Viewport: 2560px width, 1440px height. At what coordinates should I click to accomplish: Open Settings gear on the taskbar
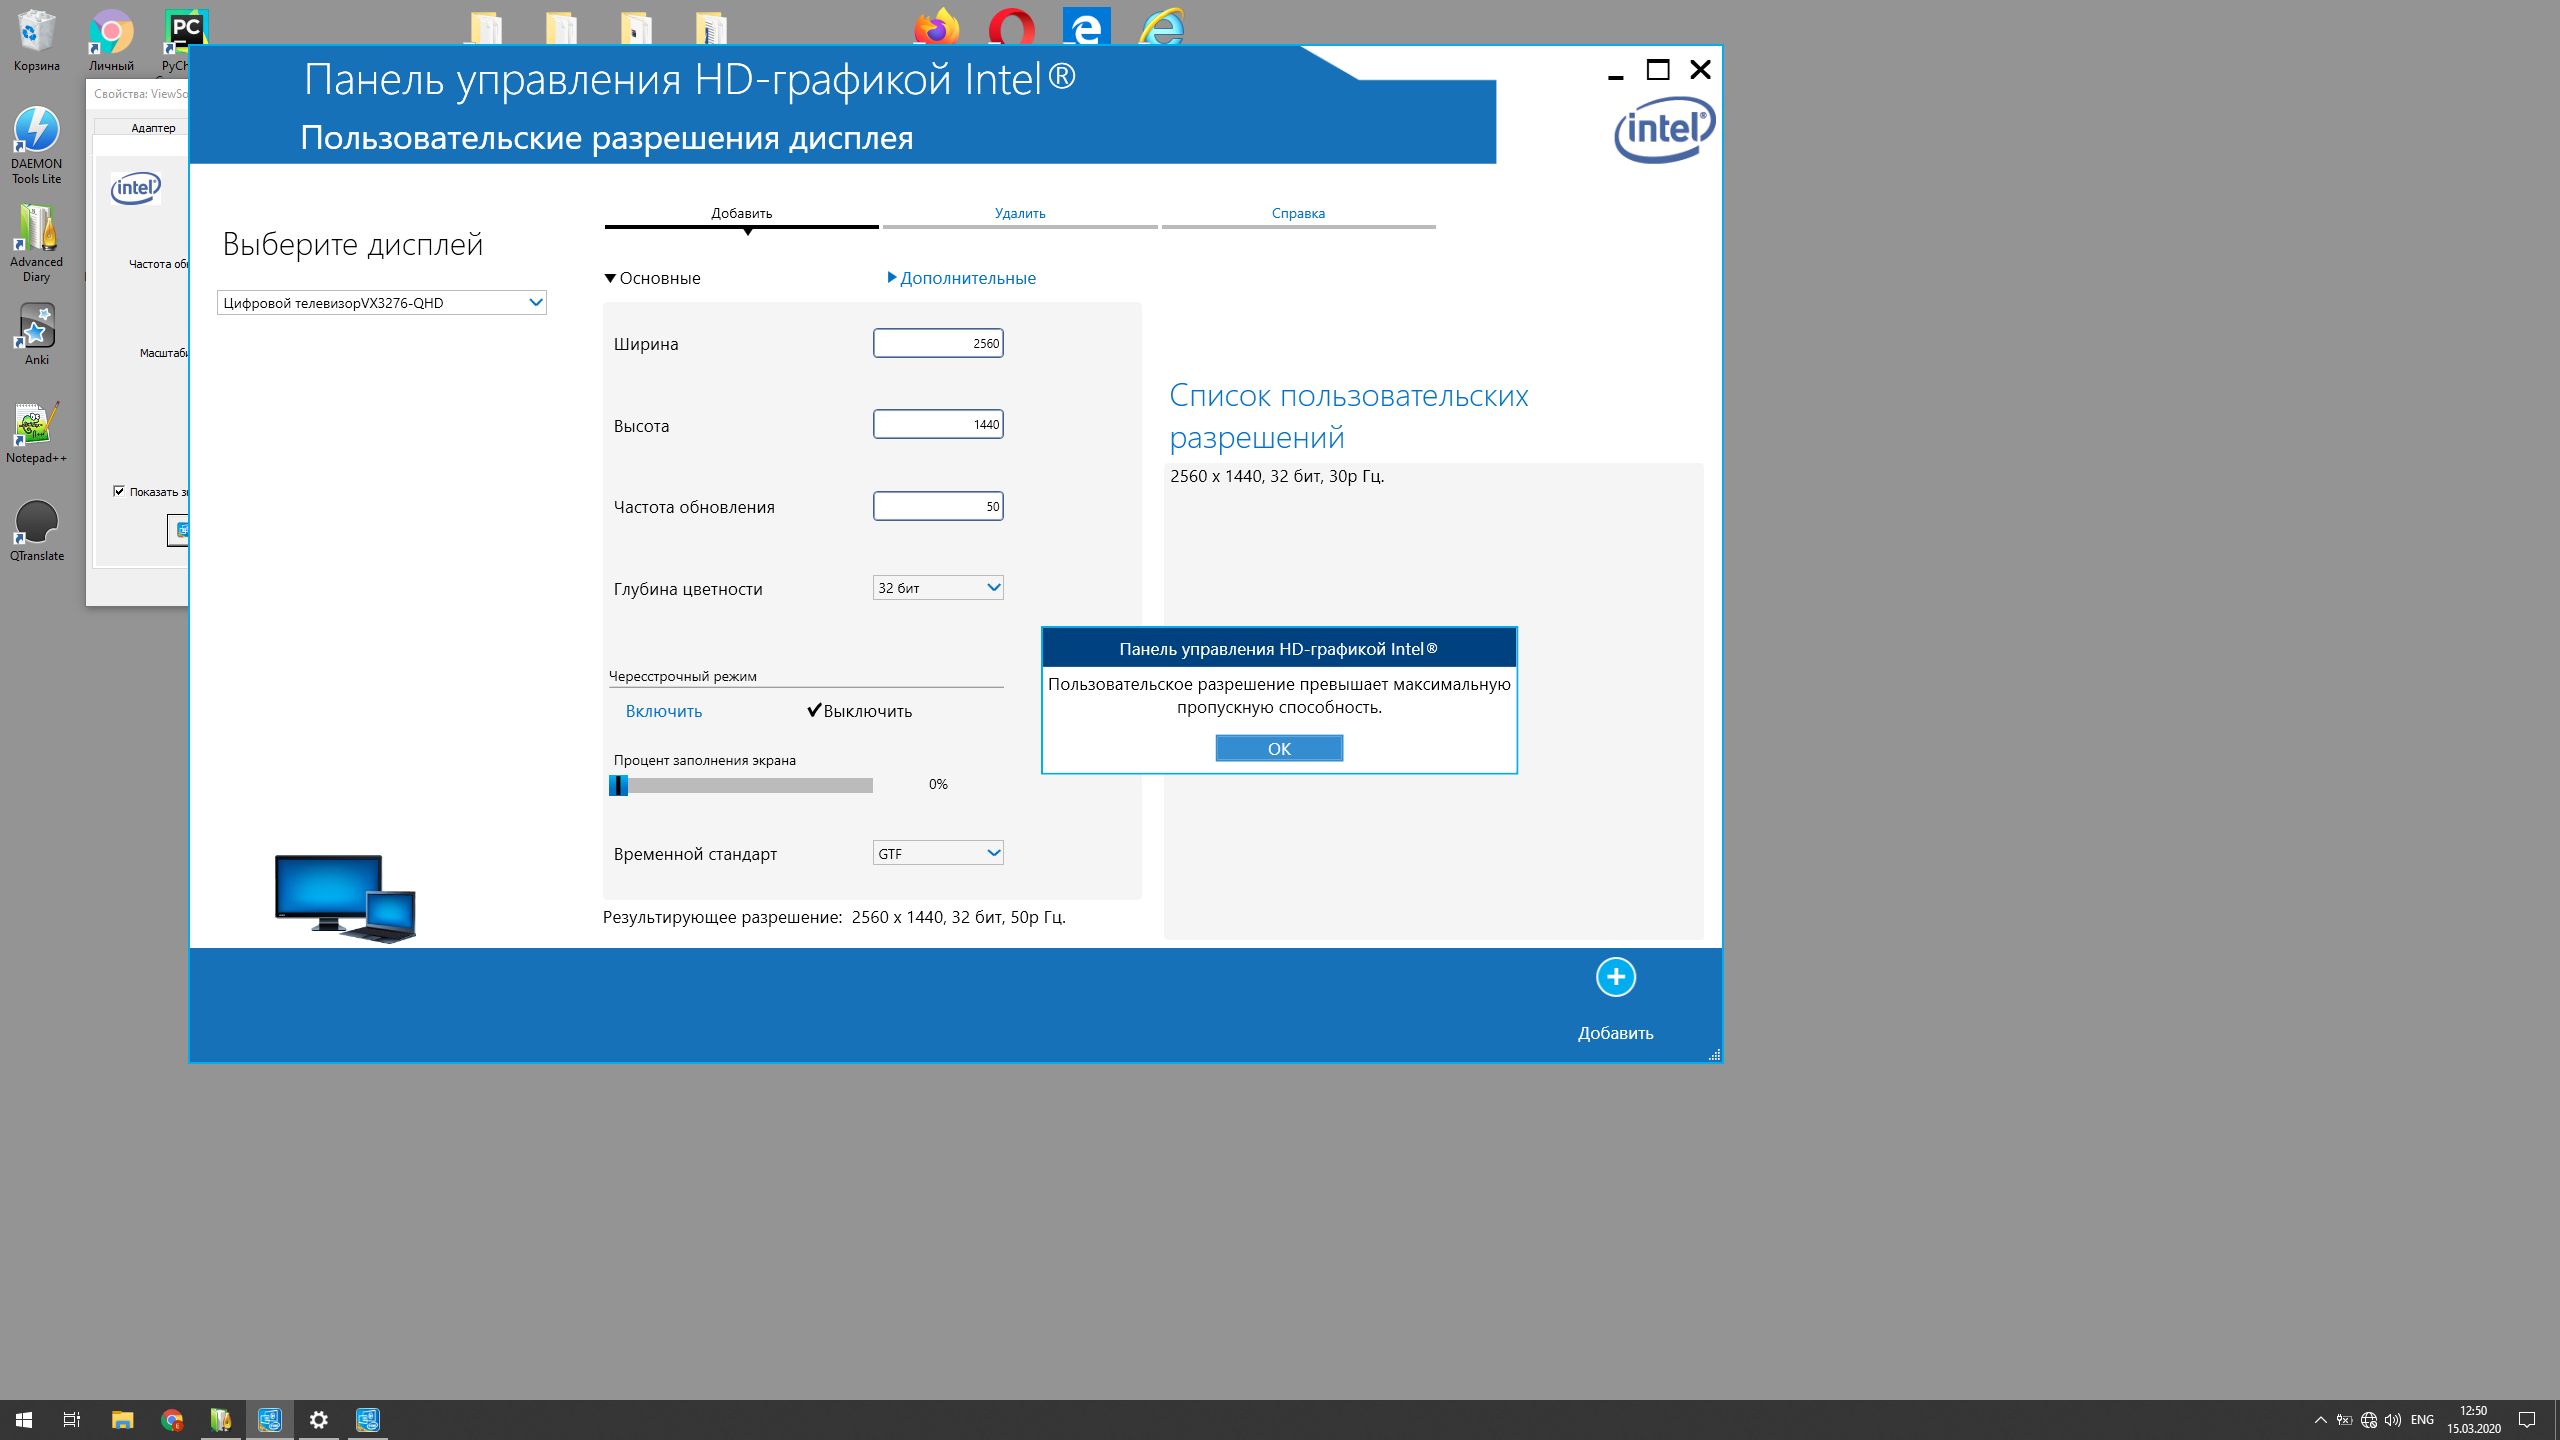[x=319, y=1420]
